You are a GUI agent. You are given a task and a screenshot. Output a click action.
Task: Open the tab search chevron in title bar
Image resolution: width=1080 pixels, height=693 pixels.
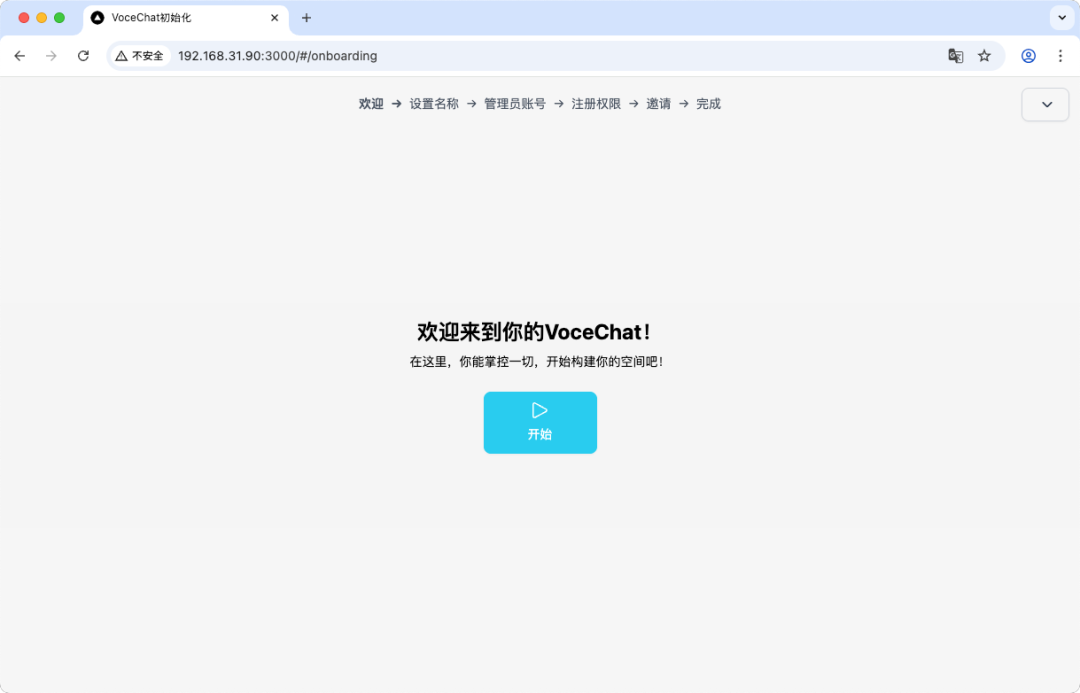[1062, 17]
